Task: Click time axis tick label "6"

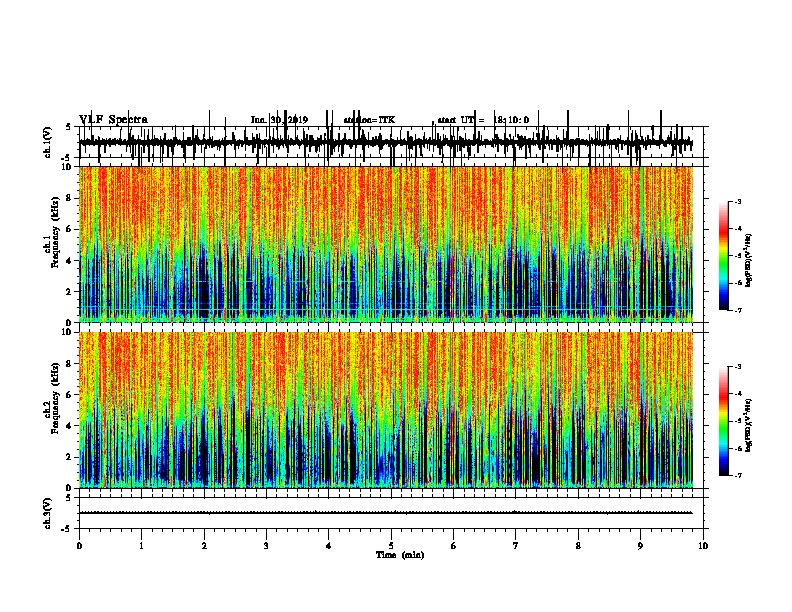Action: pyautogui.click(x=453, y=546)
